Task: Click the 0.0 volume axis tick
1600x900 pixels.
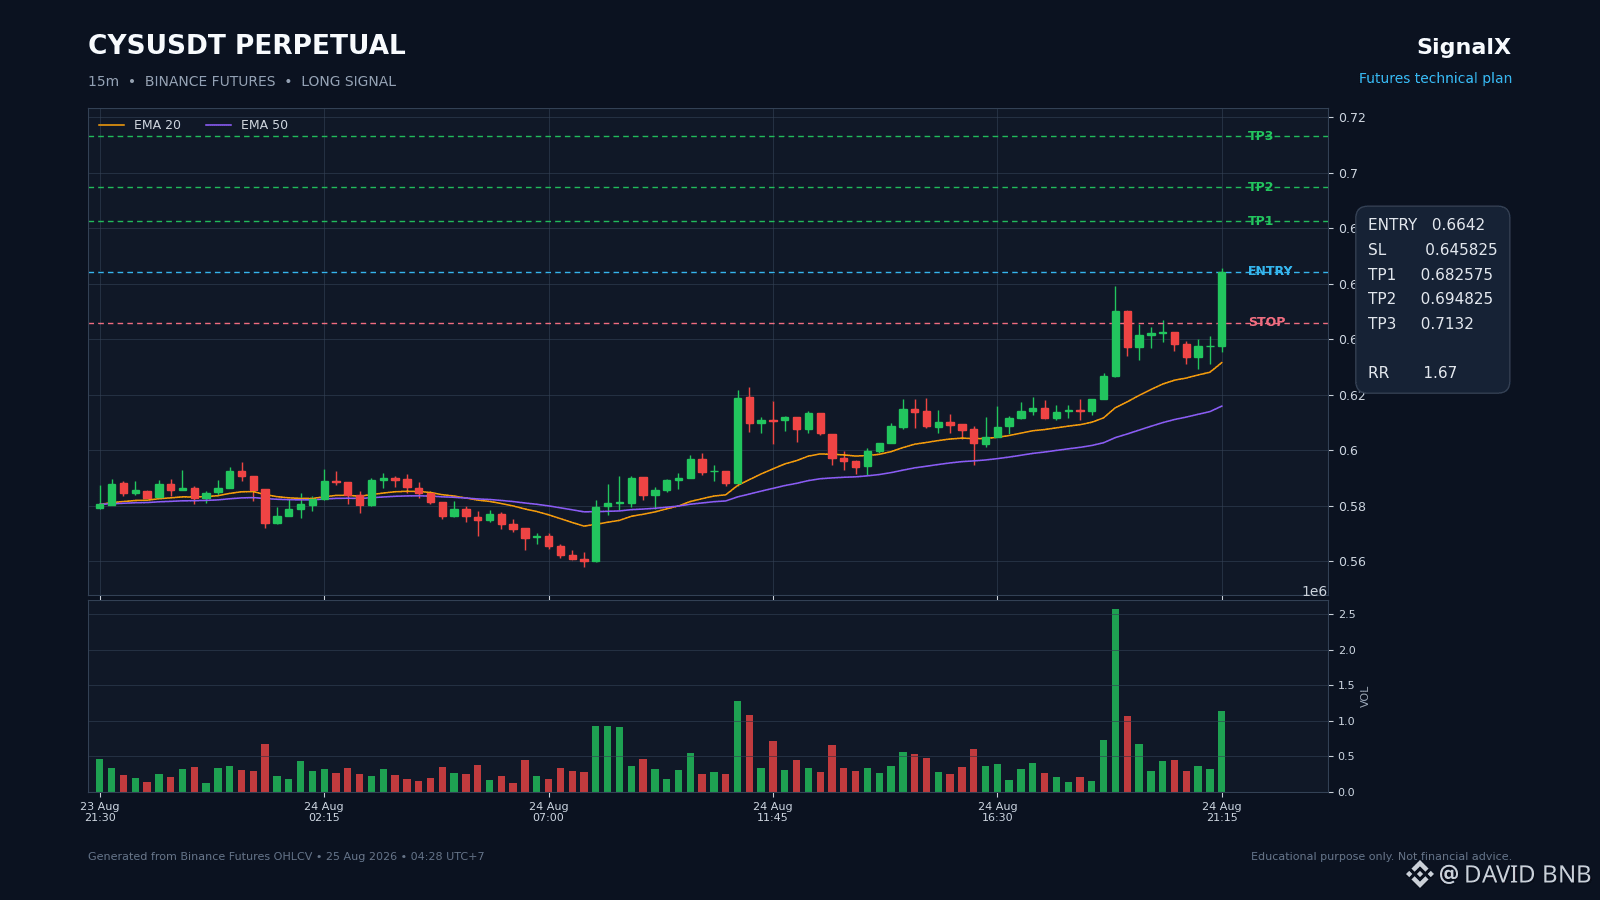Action: click(1346, 792)
